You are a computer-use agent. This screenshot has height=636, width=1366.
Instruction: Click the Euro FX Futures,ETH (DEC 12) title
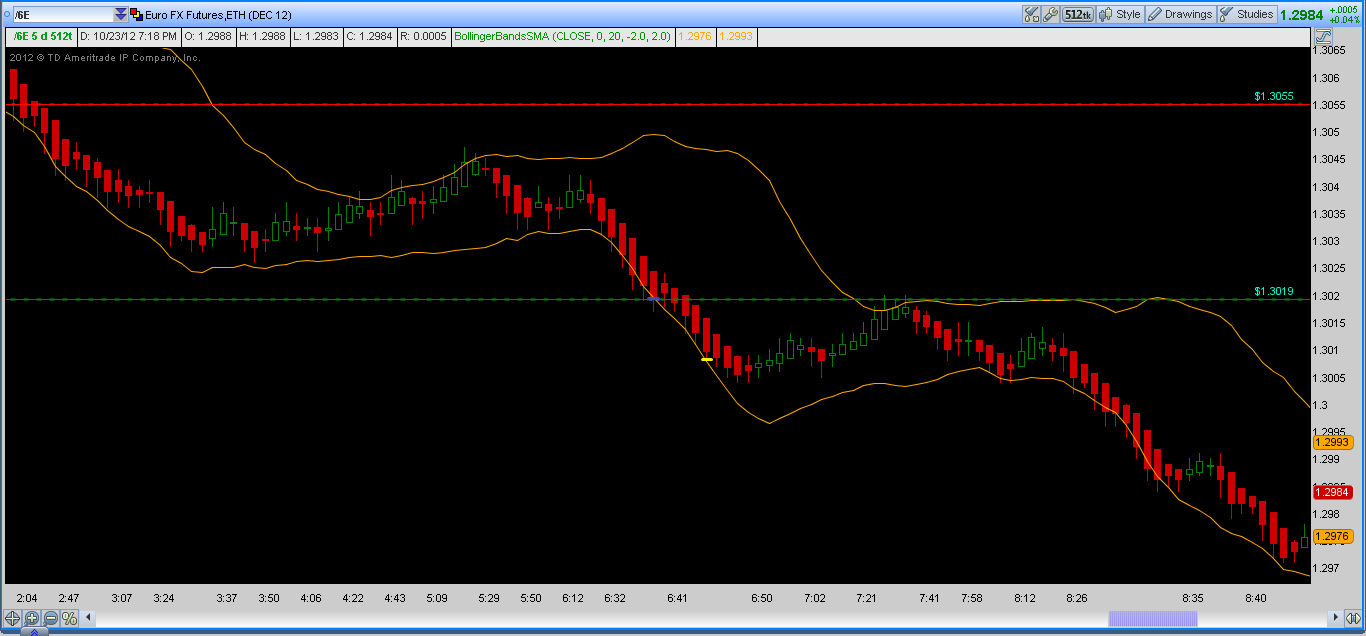219,14
